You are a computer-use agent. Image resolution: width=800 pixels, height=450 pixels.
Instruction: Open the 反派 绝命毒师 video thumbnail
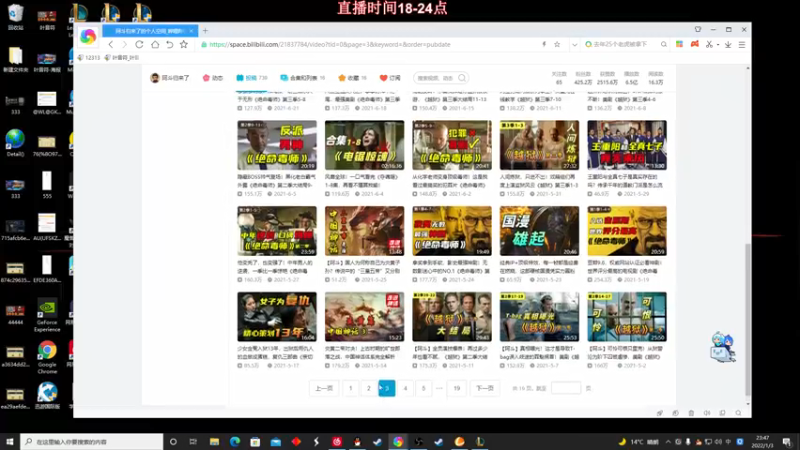[277, 145]
